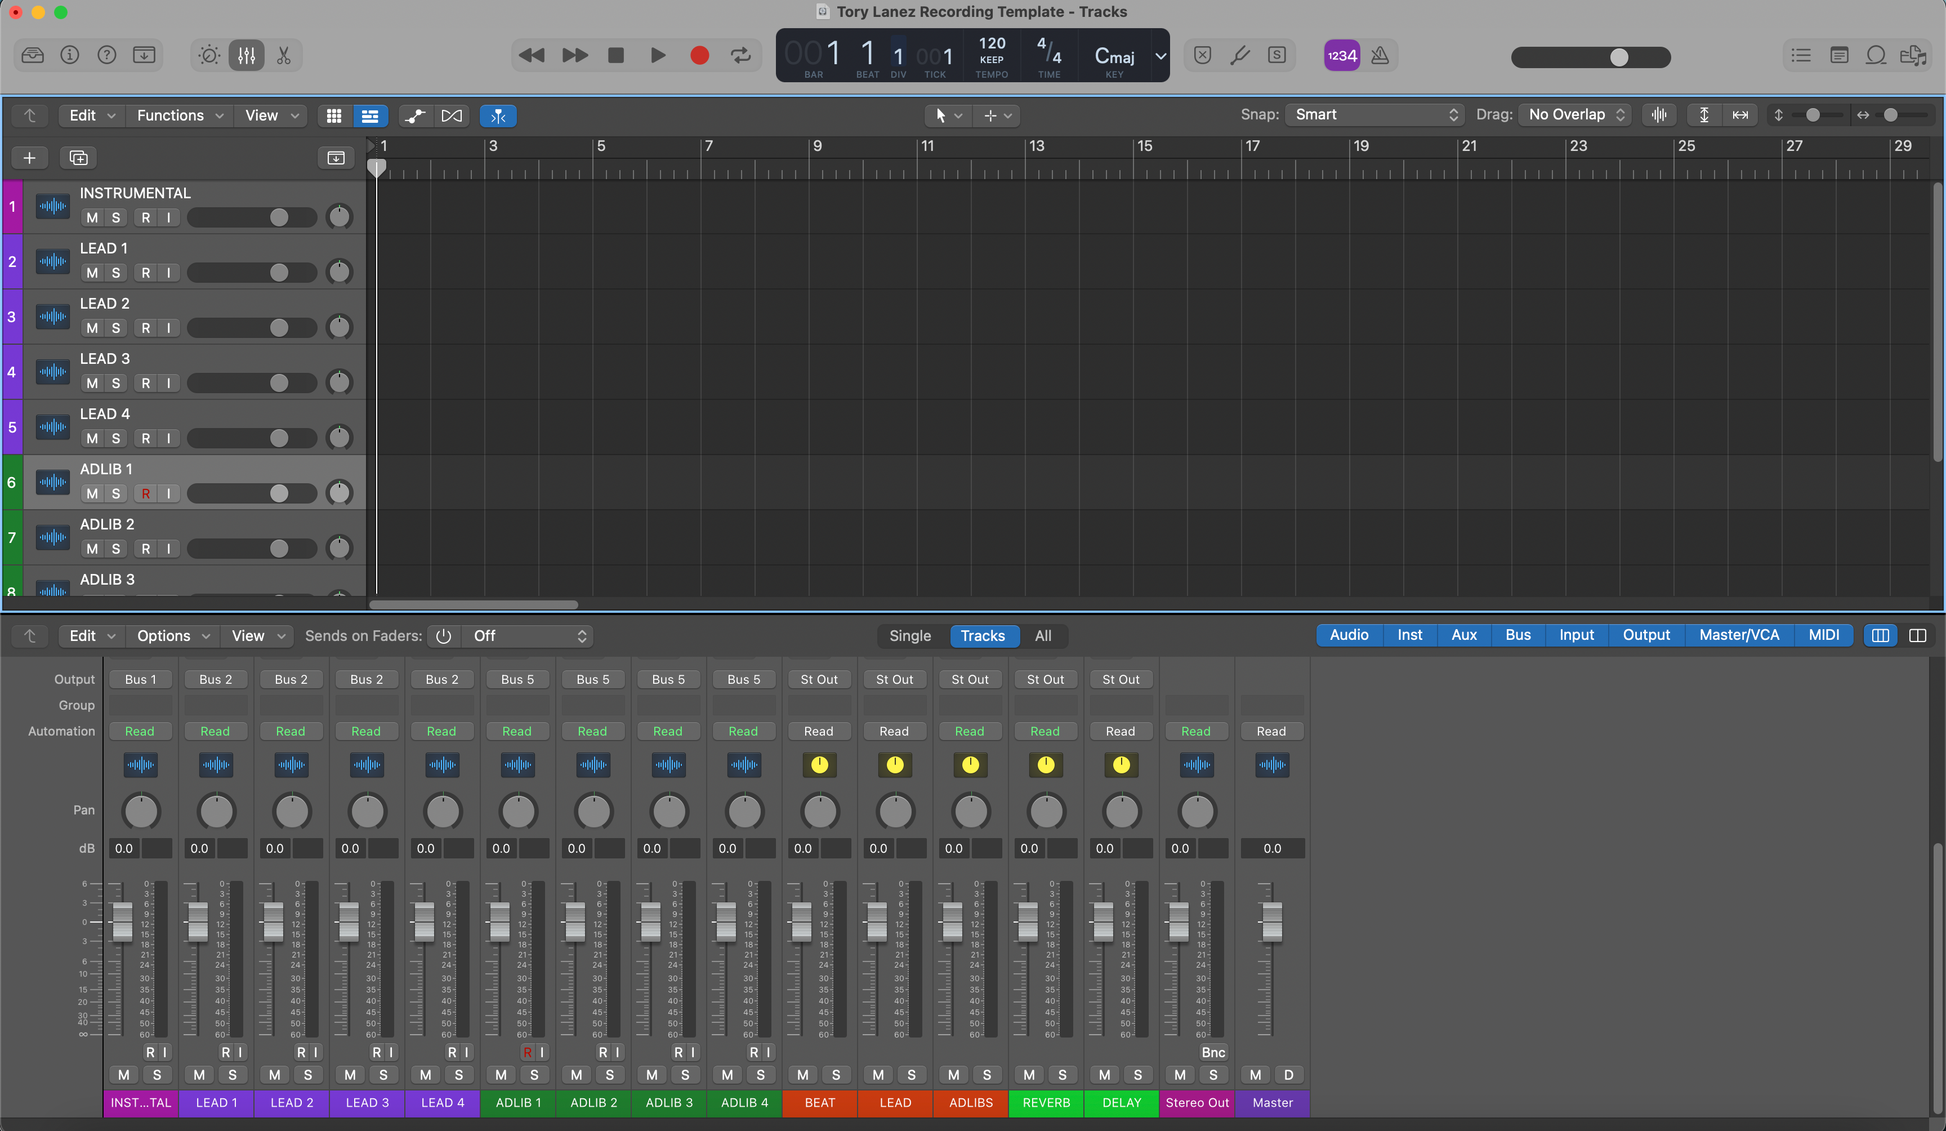
Task: Open the Mixer from the control bar
Action: 246,55
